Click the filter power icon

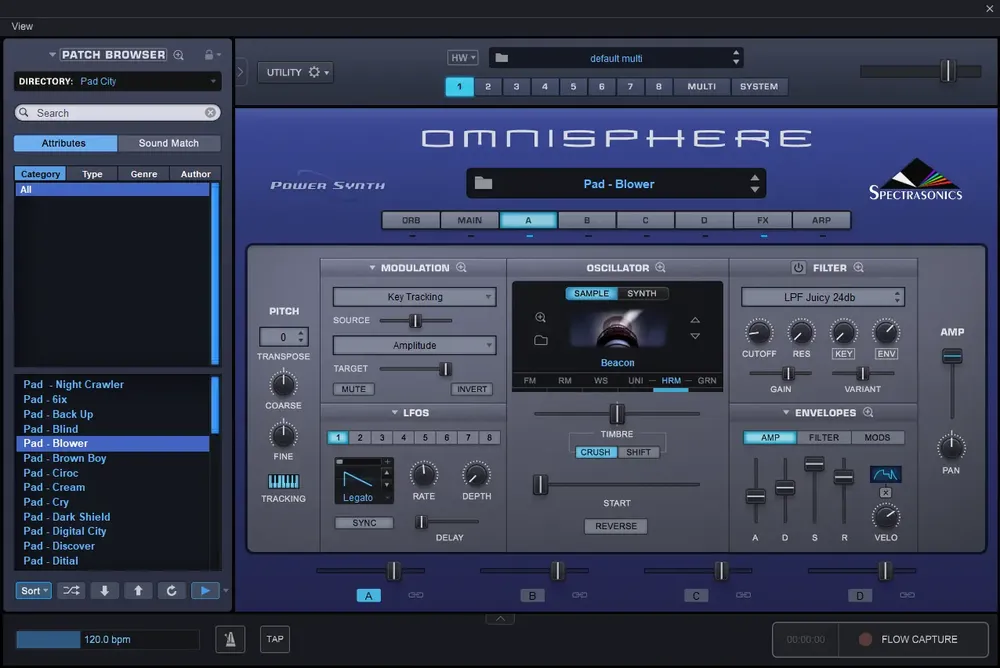tap(798, 268)
